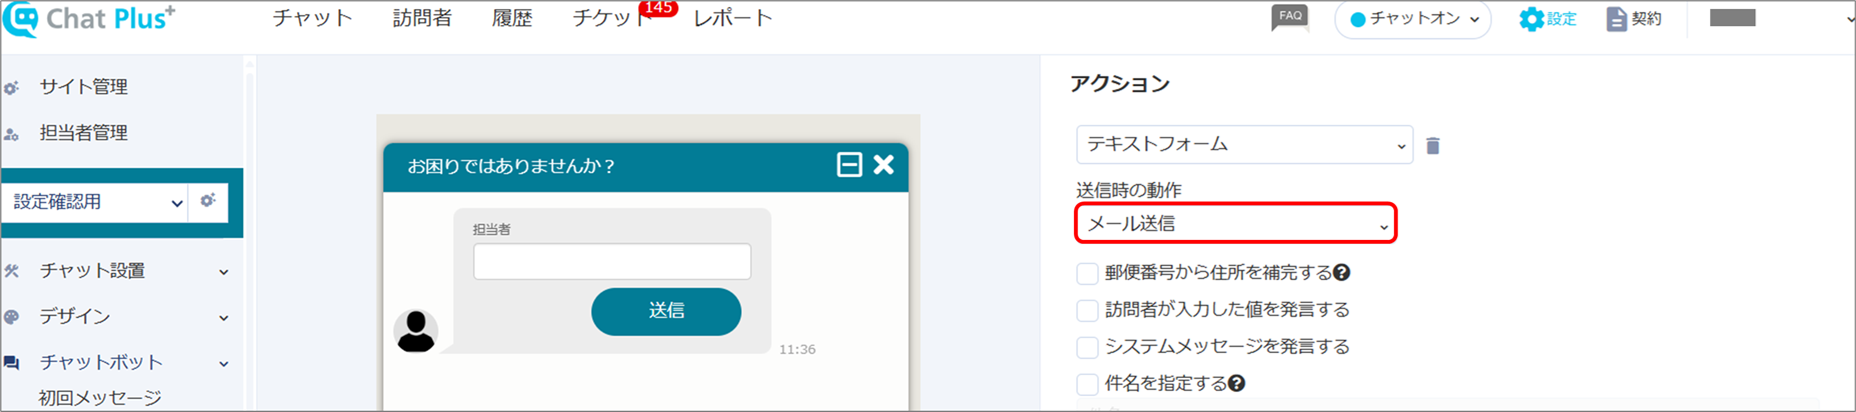Click the 11:36 timestamp
1856x412 pixels.
[x=797, y=349]
